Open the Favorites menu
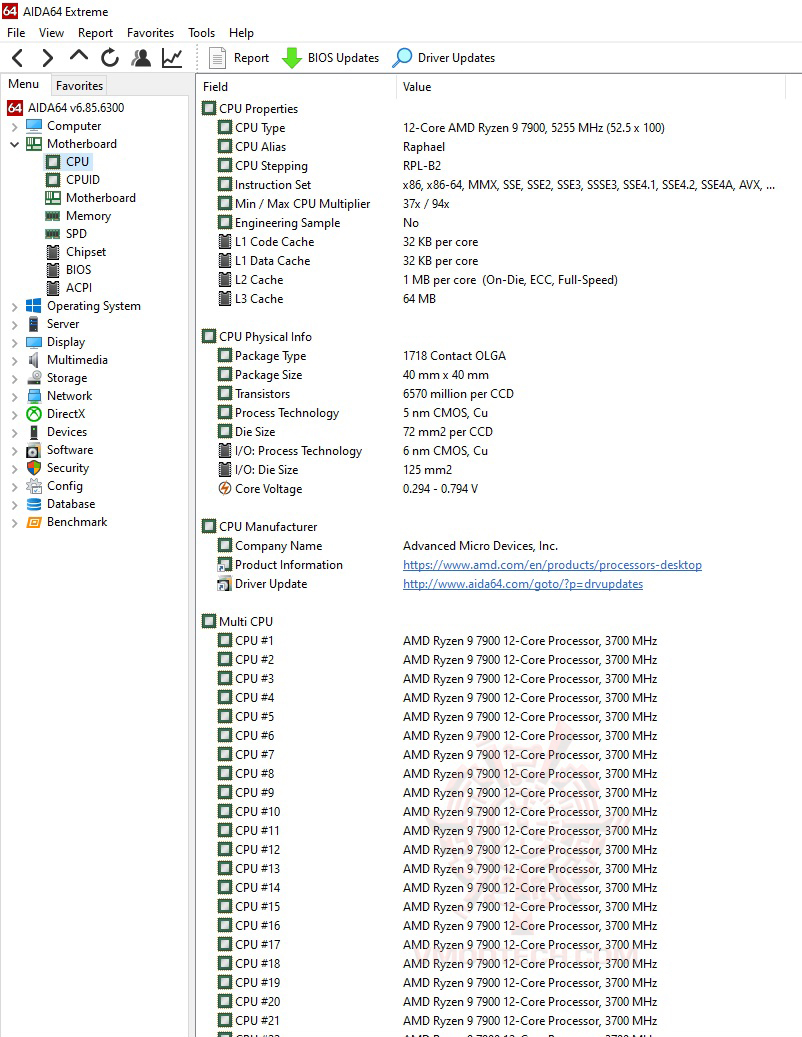The width and height of the screenshot is (802, 1037). point(150,32)
